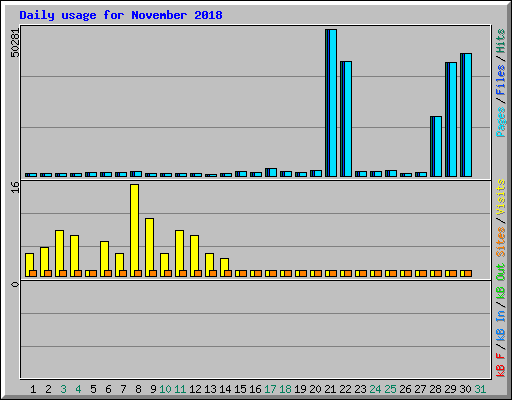Screen dimensions: 512x400
Task: Click green day label 24
Action: [375, 389]
